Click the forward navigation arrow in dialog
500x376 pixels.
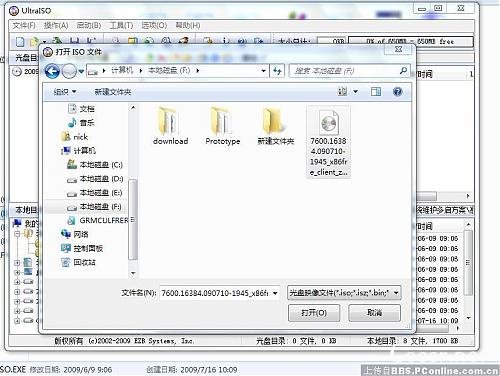point(69,71)
